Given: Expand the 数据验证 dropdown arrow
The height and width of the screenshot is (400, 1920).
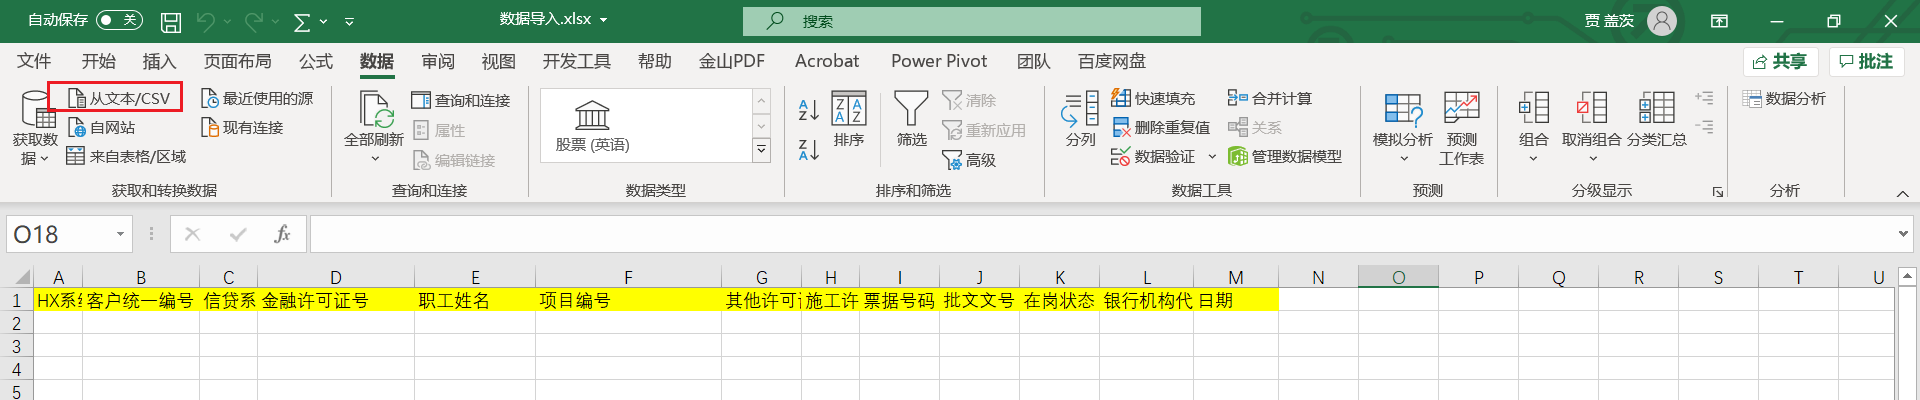Looking at the screenshot, I should click(x=1212, y=156).
